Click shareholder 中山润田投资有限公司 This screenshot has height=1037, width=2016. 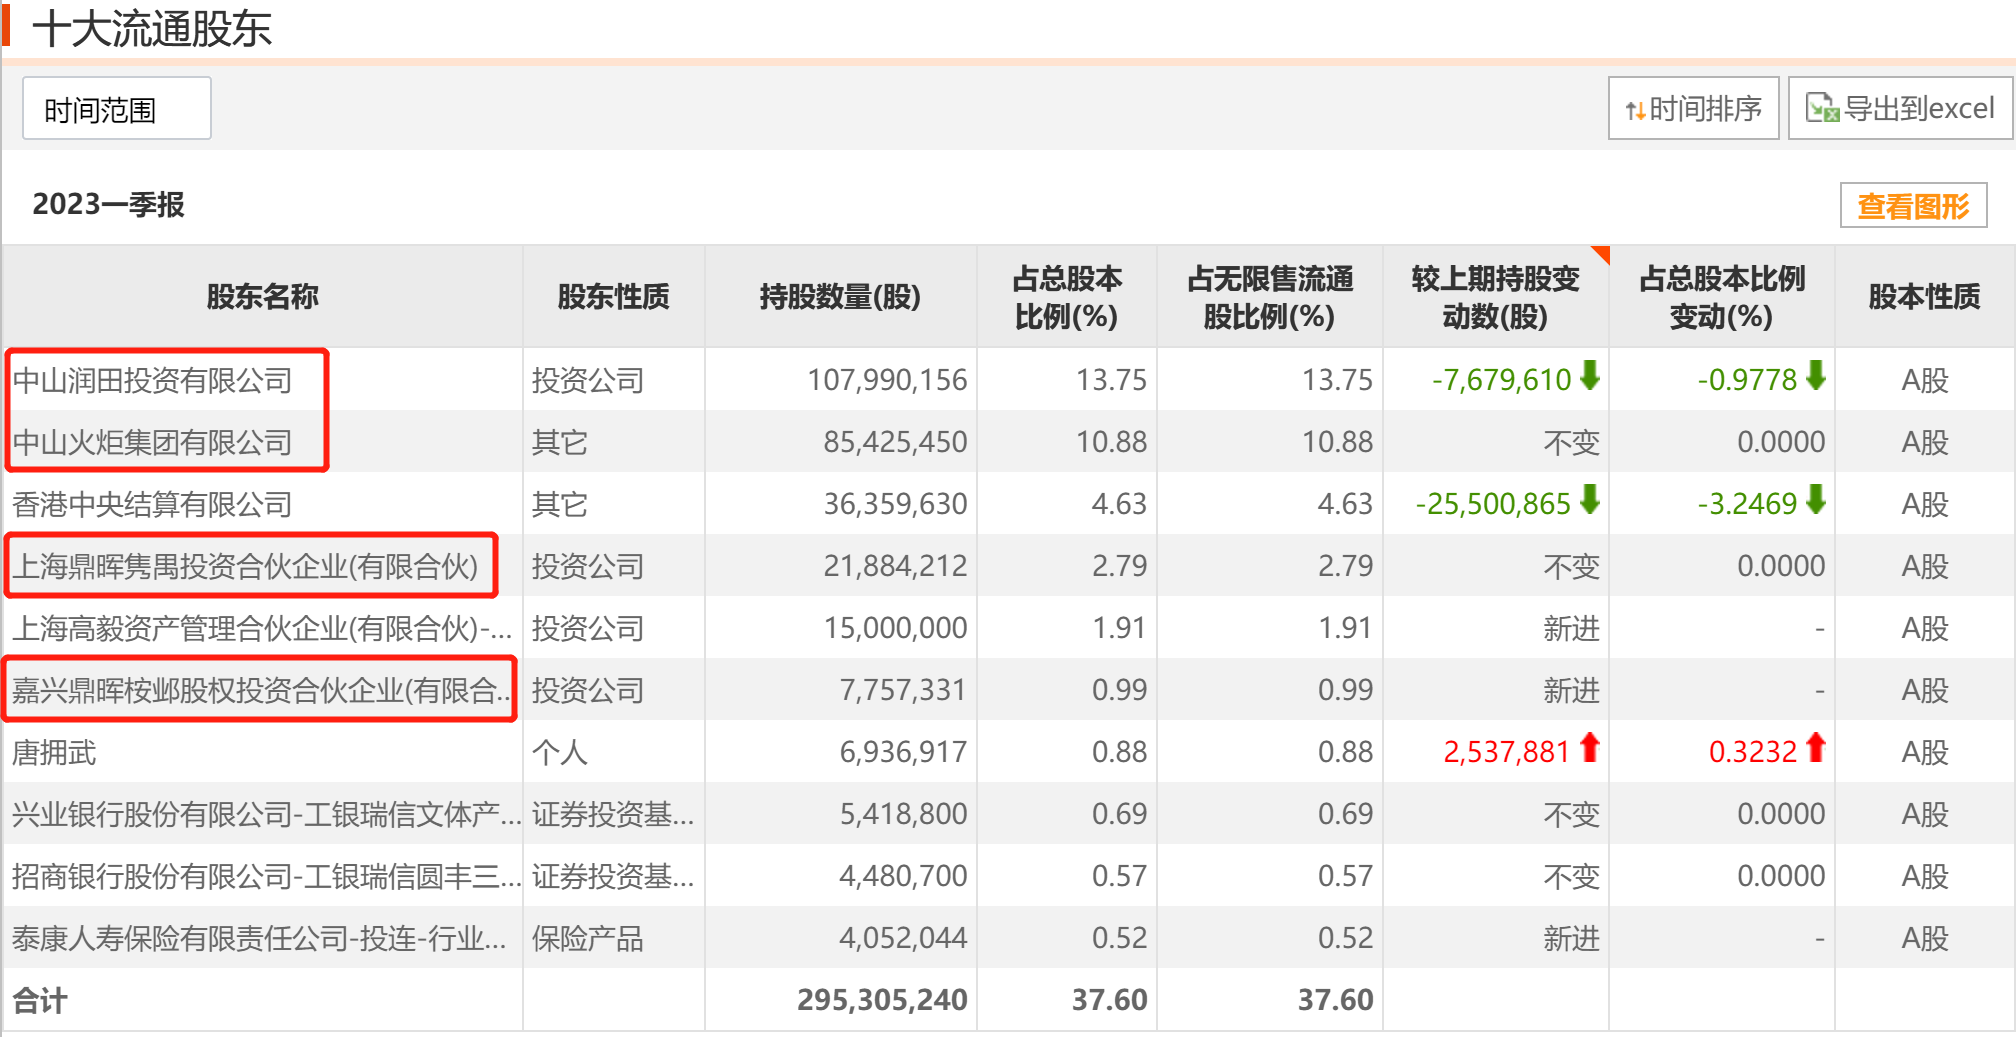[x=152, y=380]
